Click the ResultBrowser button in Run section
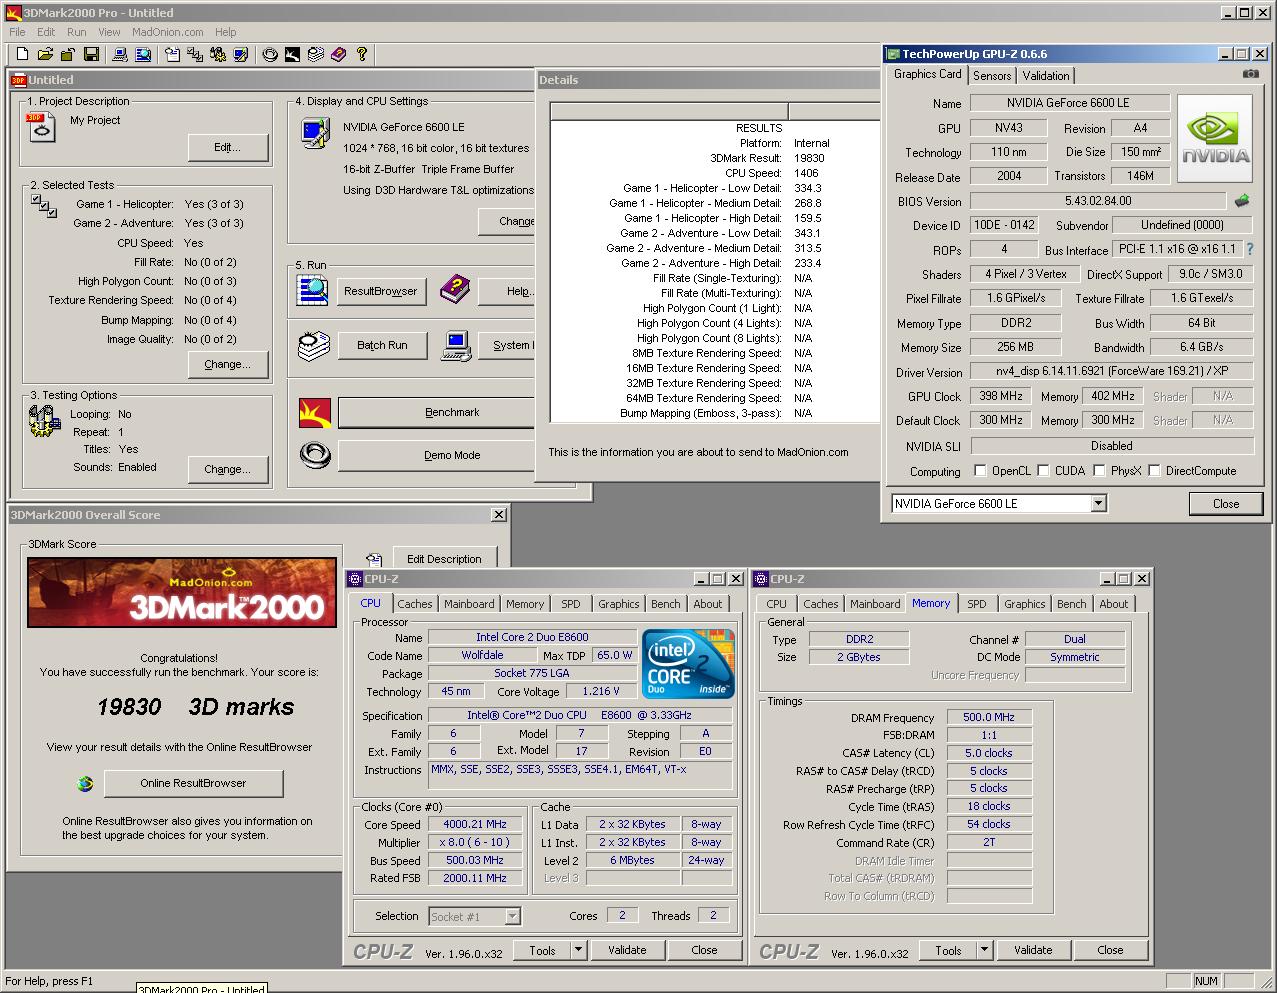This screenshot has height=993, width=1277. tap(380, 291)
